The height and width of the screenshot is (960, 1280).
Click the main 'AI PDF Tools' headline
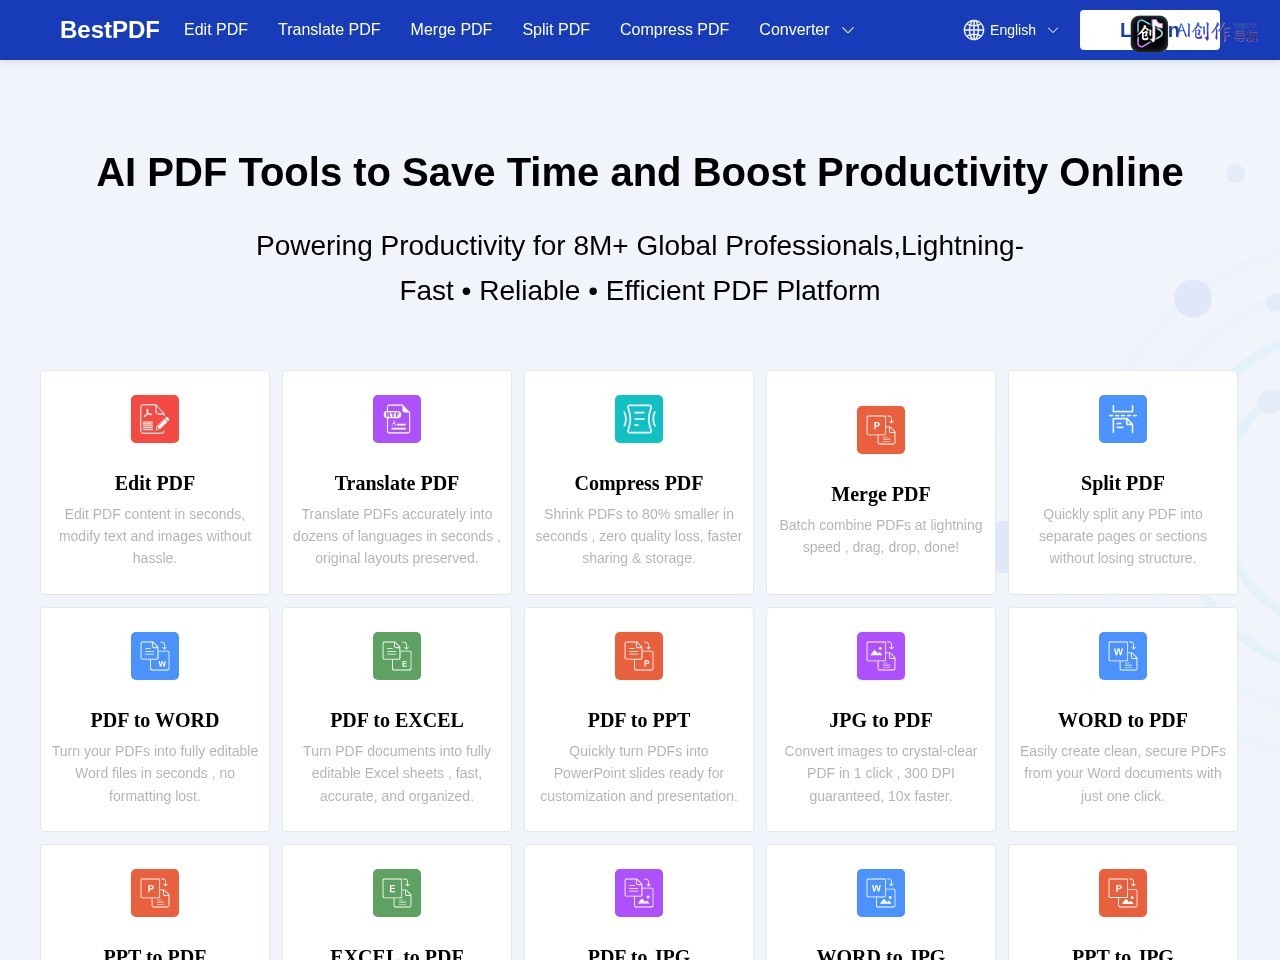640,172
